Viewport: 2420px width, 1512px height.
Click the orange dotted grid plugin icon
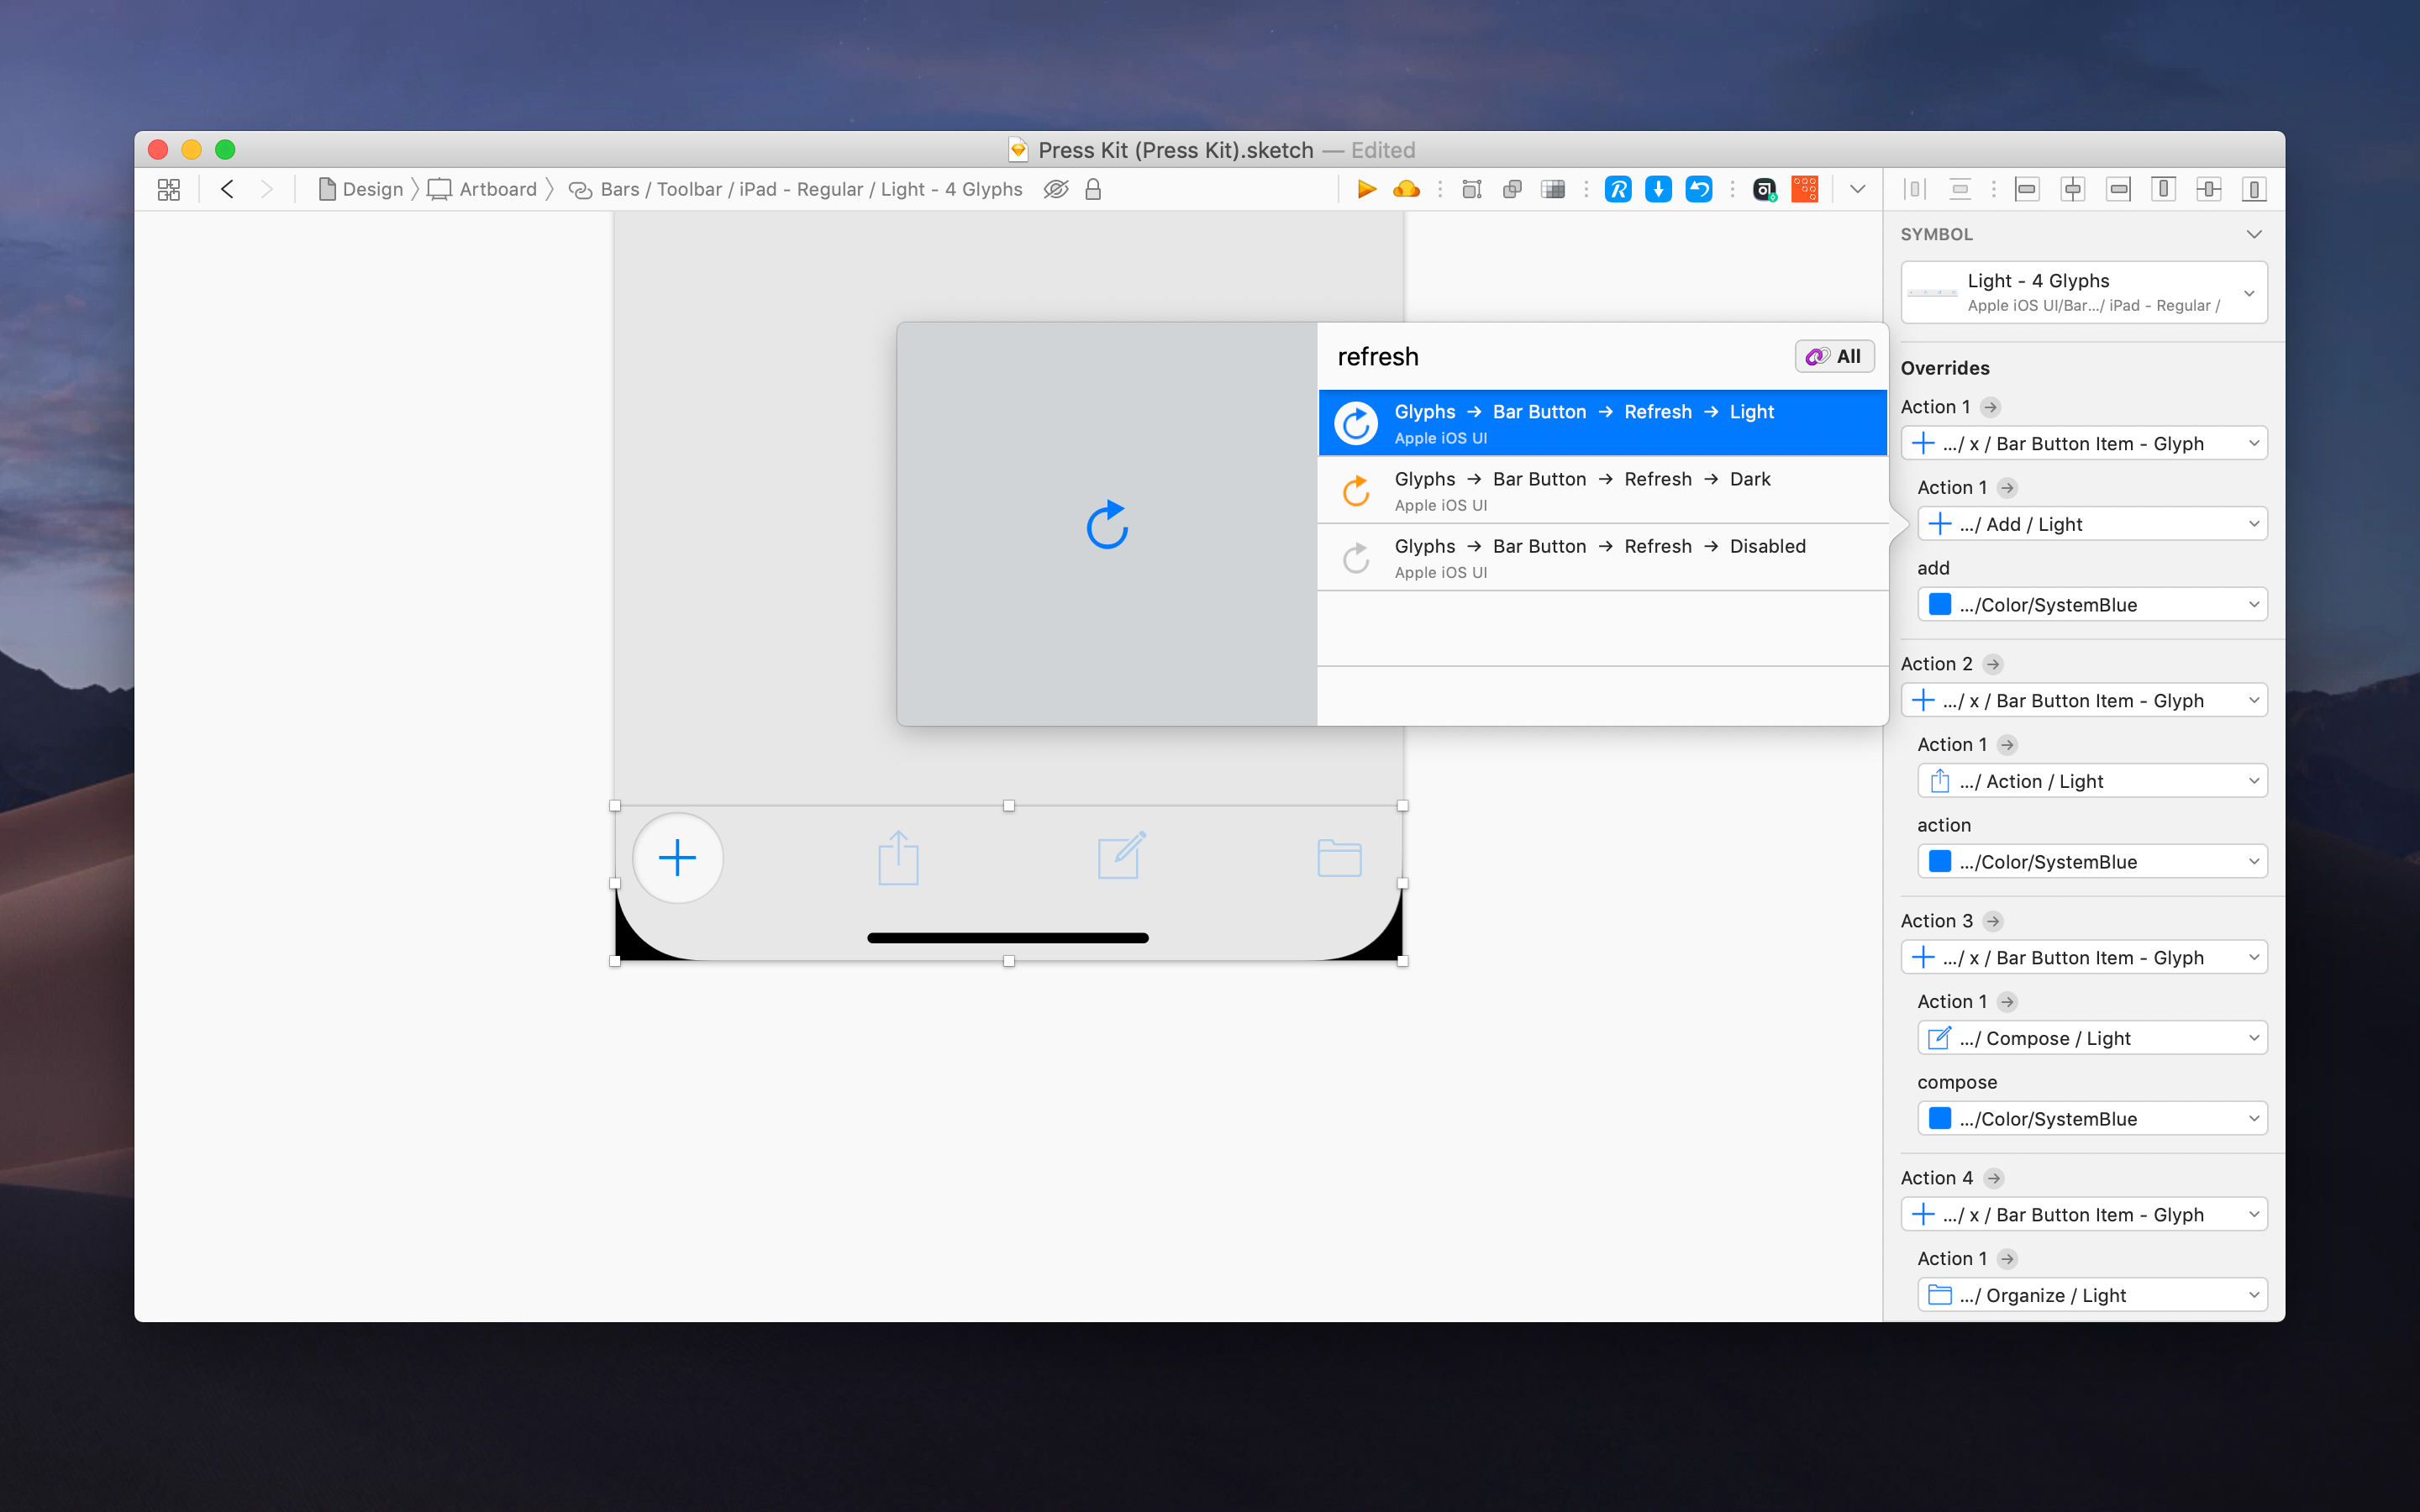tap(1805, 189)
